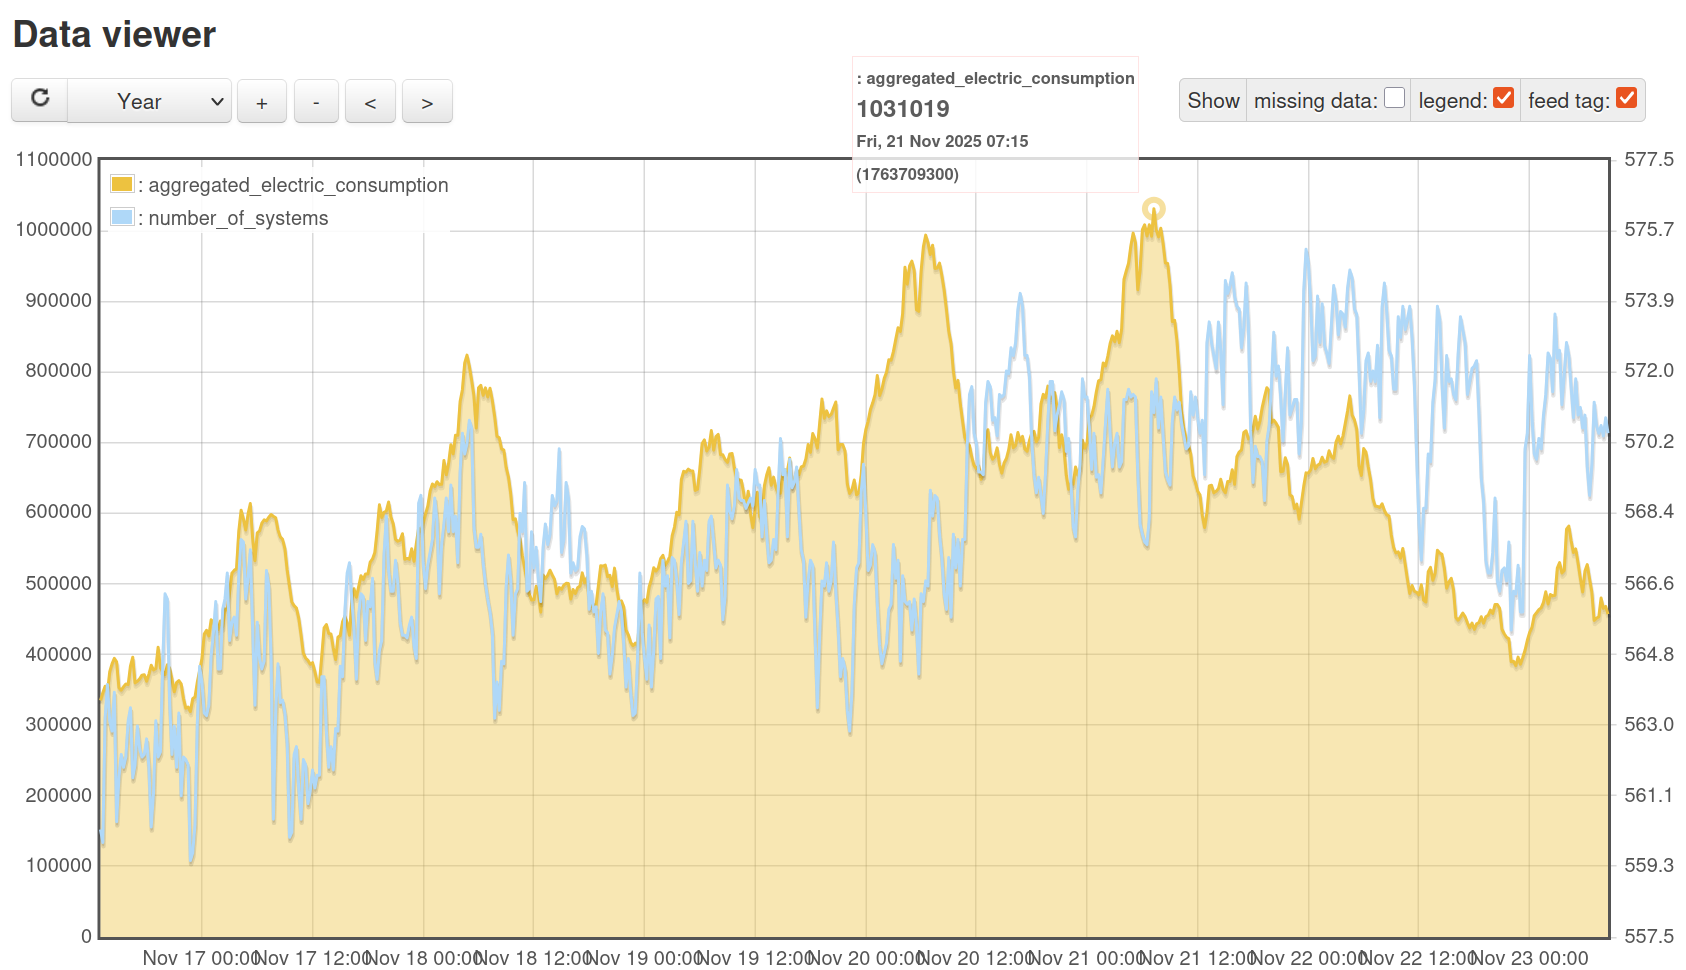This screenshot has height=970, width=1686.
Task: Click the yellow aggregated_electric_consumption legend swatch
Action: [x=122, y=184]
